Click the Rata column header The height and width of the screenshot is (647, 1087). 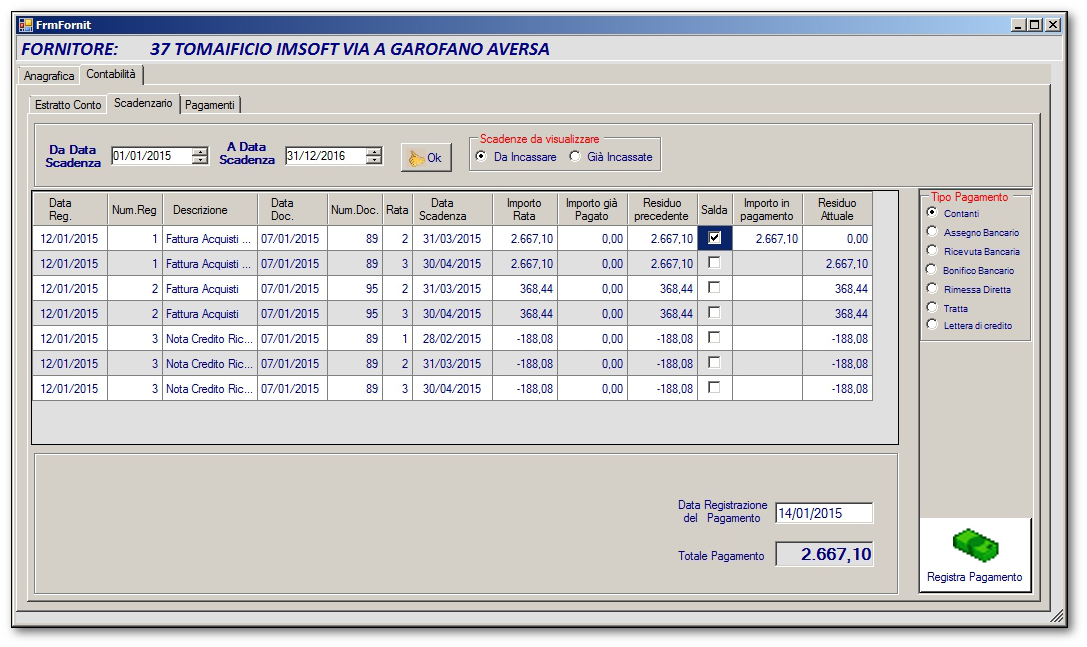[397, 209]
